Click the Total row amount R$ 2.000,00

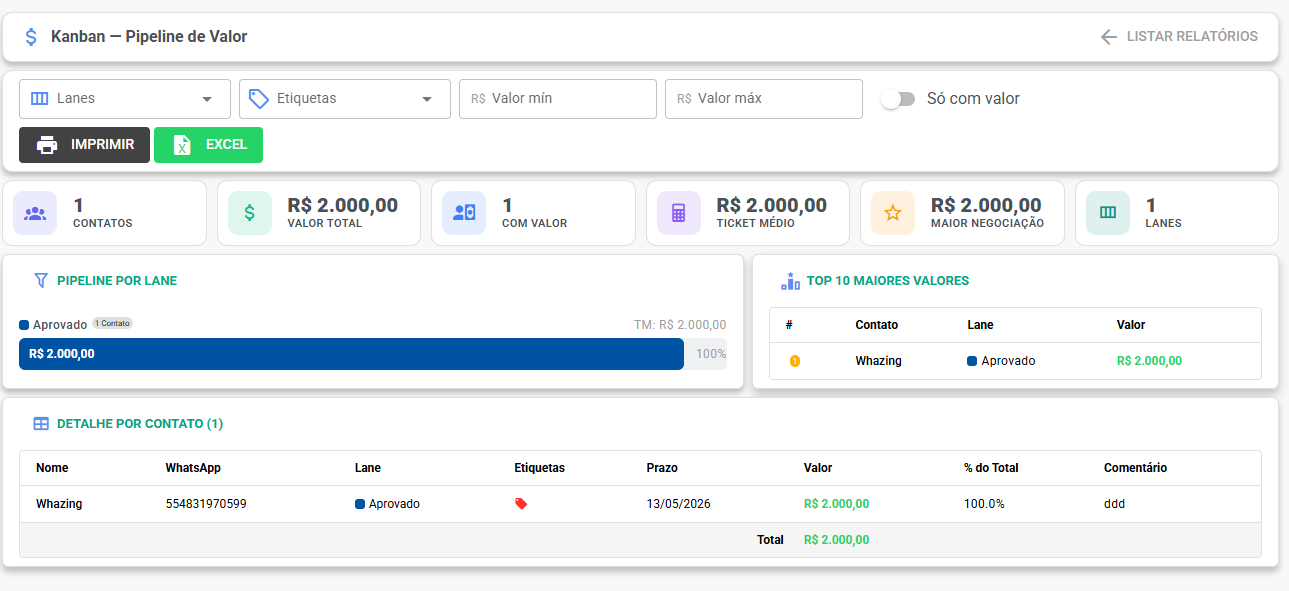tap(837, 540)
